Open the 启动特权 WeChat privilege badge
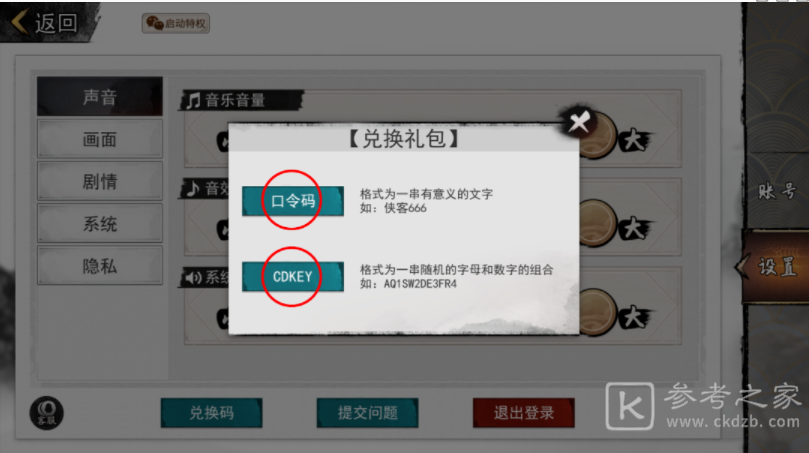The width and height of the screenshot is (809, 453). click(x=176, y=23)
